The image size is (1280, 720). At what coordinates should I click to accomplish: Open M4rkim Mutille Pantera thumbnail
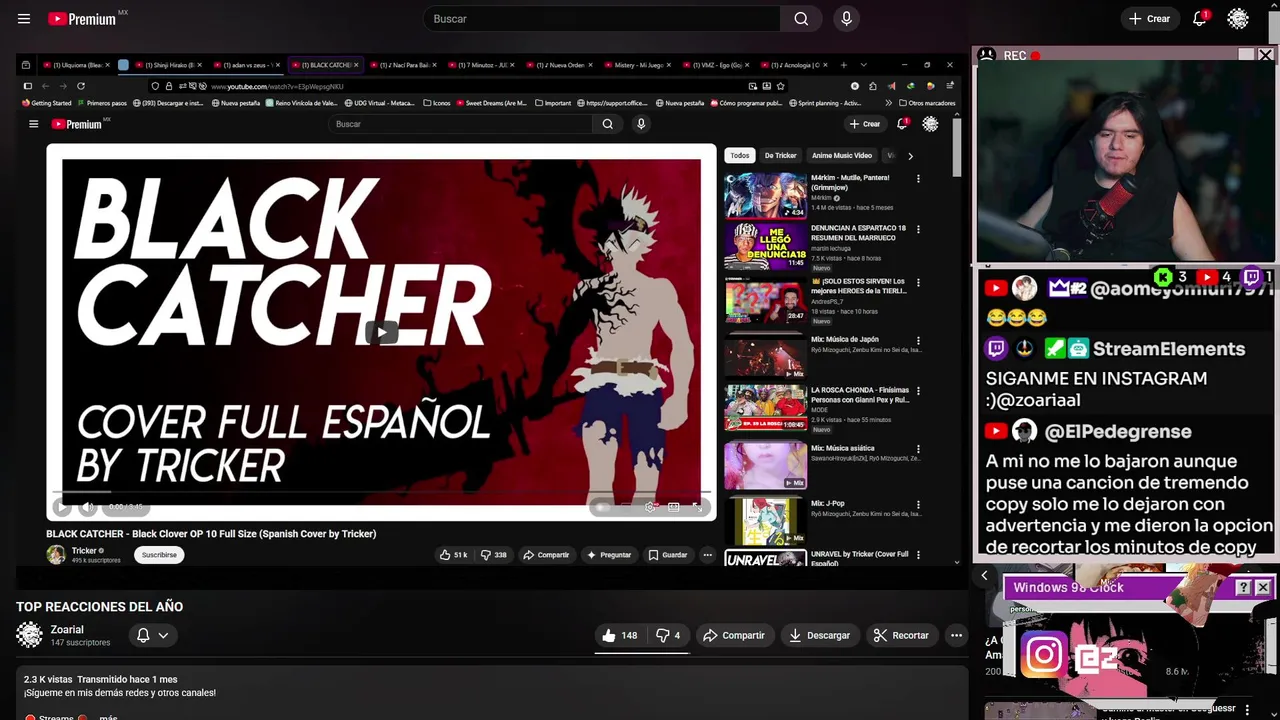pyautogui.click(x=765, y=195)
